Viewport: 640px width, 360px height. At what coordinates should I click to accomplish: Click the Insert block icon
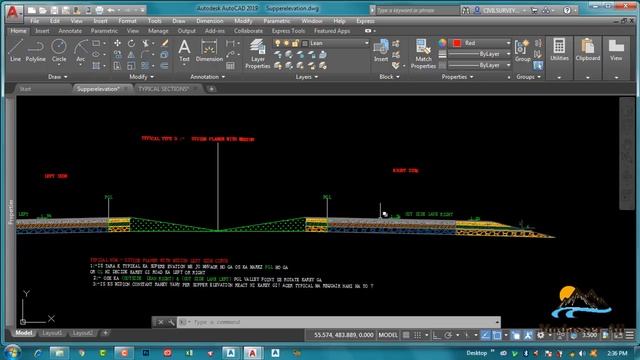[381, 51]
